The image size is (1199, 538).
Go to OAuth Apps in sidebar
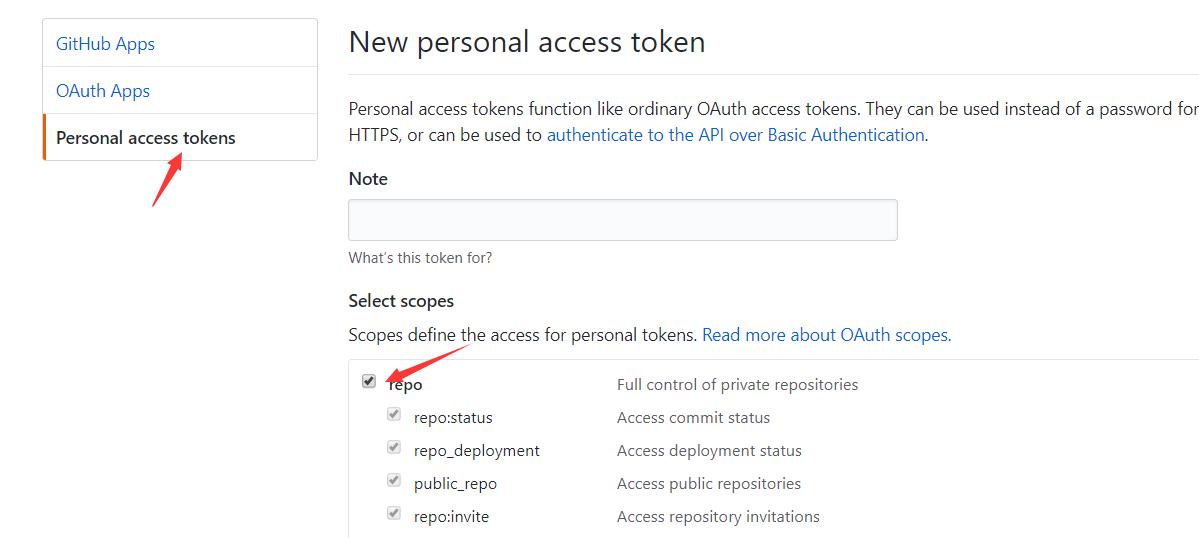103,91
